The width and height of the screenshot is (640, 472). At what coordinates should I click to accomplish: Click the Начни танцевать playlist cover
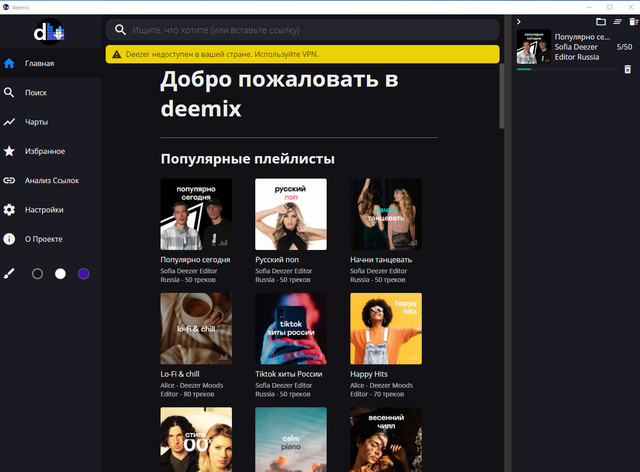386,214
